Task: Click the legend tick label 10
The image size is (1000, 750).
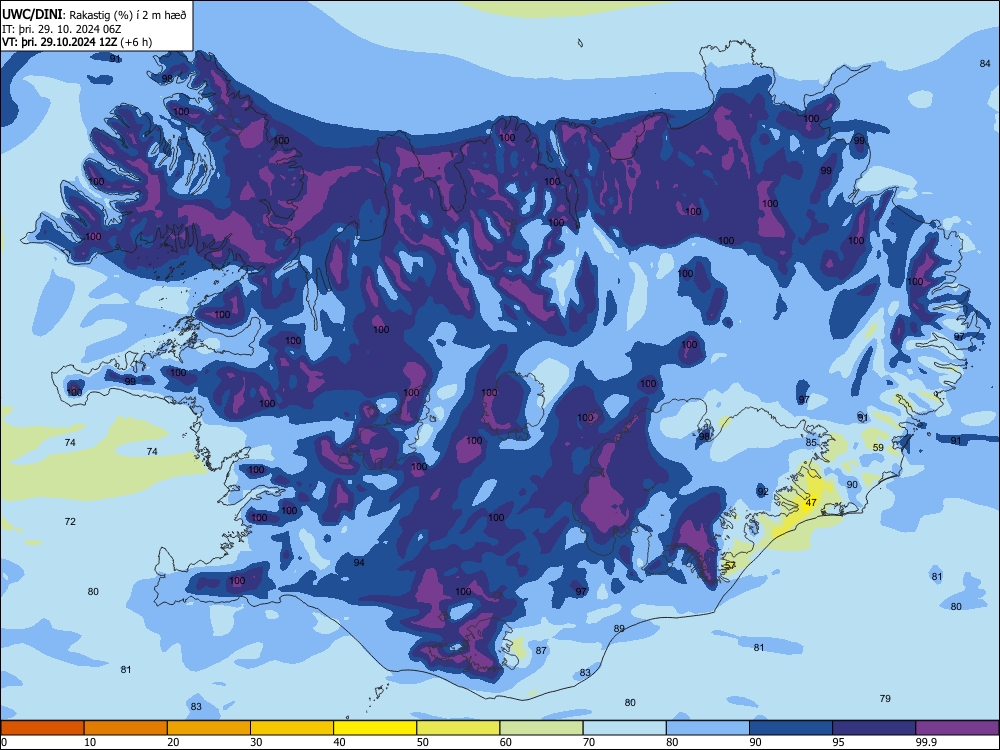Action: tap(90, 742)
